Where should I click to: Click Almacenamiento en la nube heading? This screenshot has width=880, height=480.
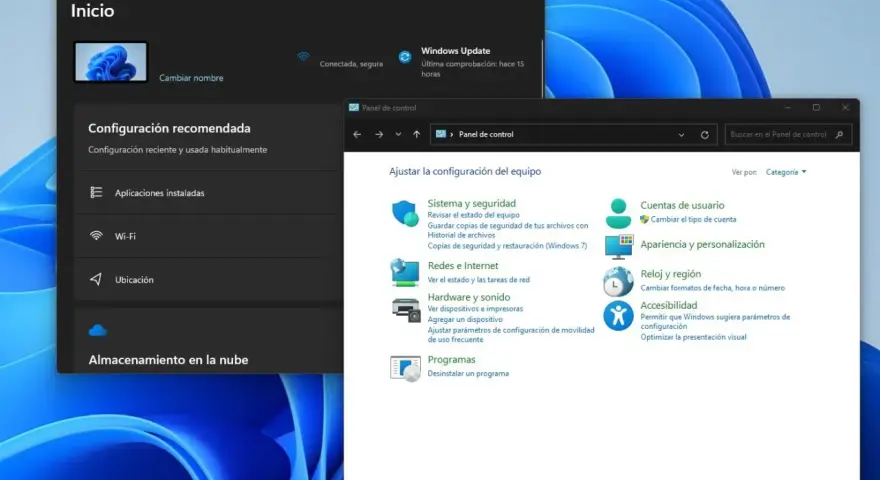pyautogui.click(x=168, y=360)
